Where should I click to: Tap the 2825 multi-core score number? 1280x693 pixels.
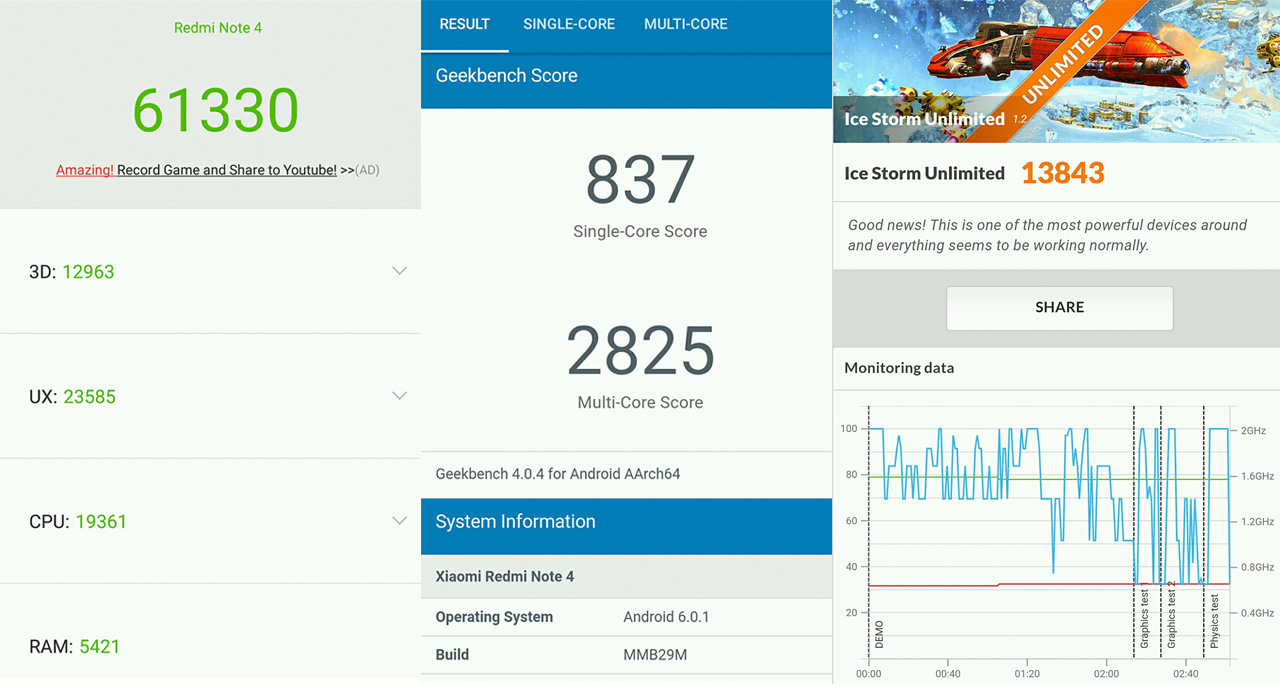tap(640, 350)
